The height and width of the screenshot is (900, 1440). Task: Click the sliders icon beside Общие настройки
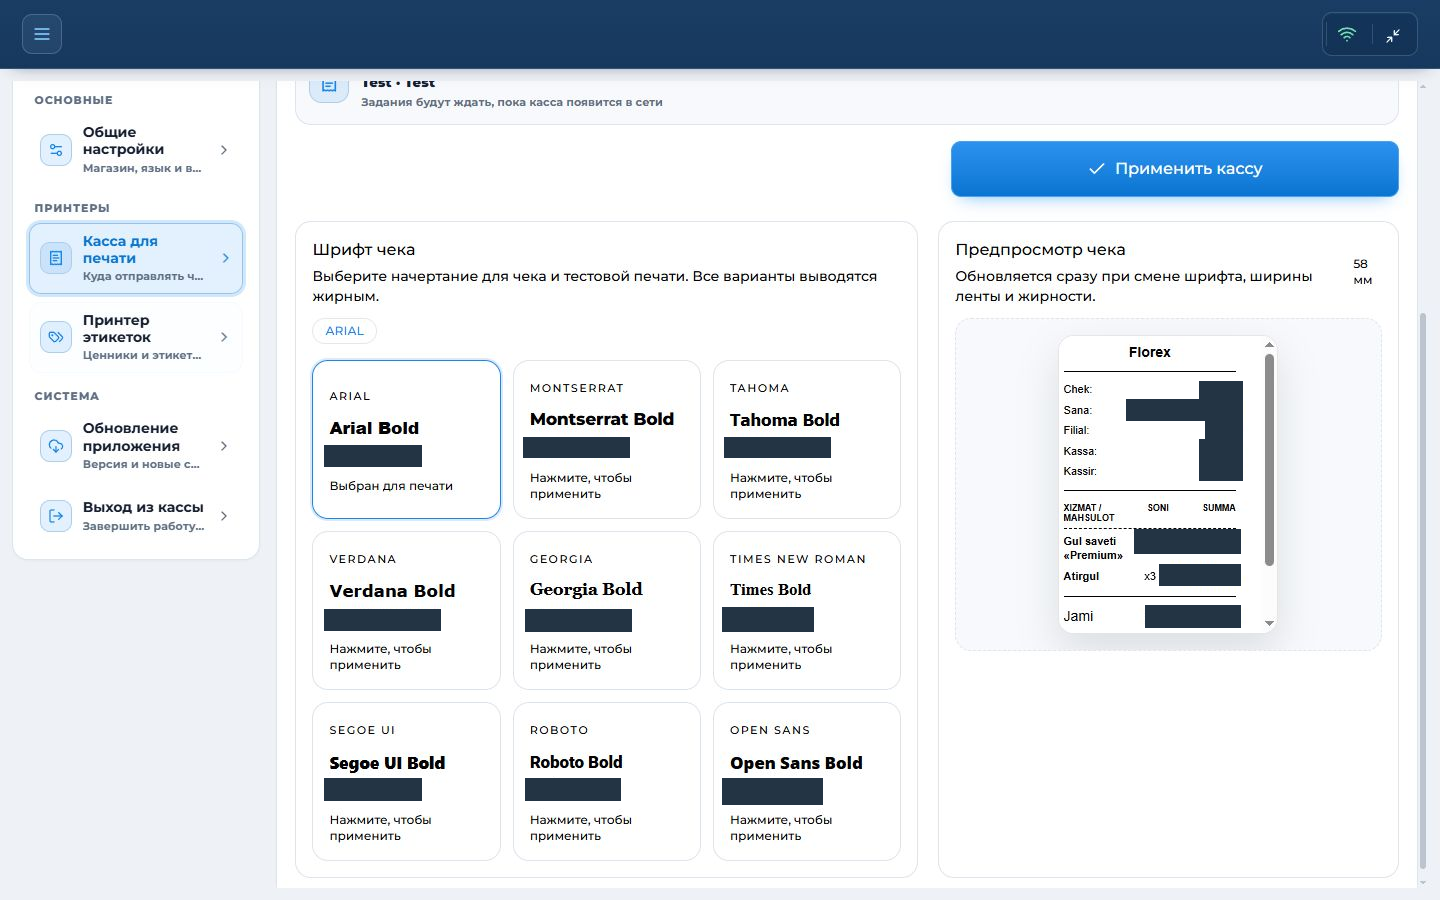click(56, 150)
